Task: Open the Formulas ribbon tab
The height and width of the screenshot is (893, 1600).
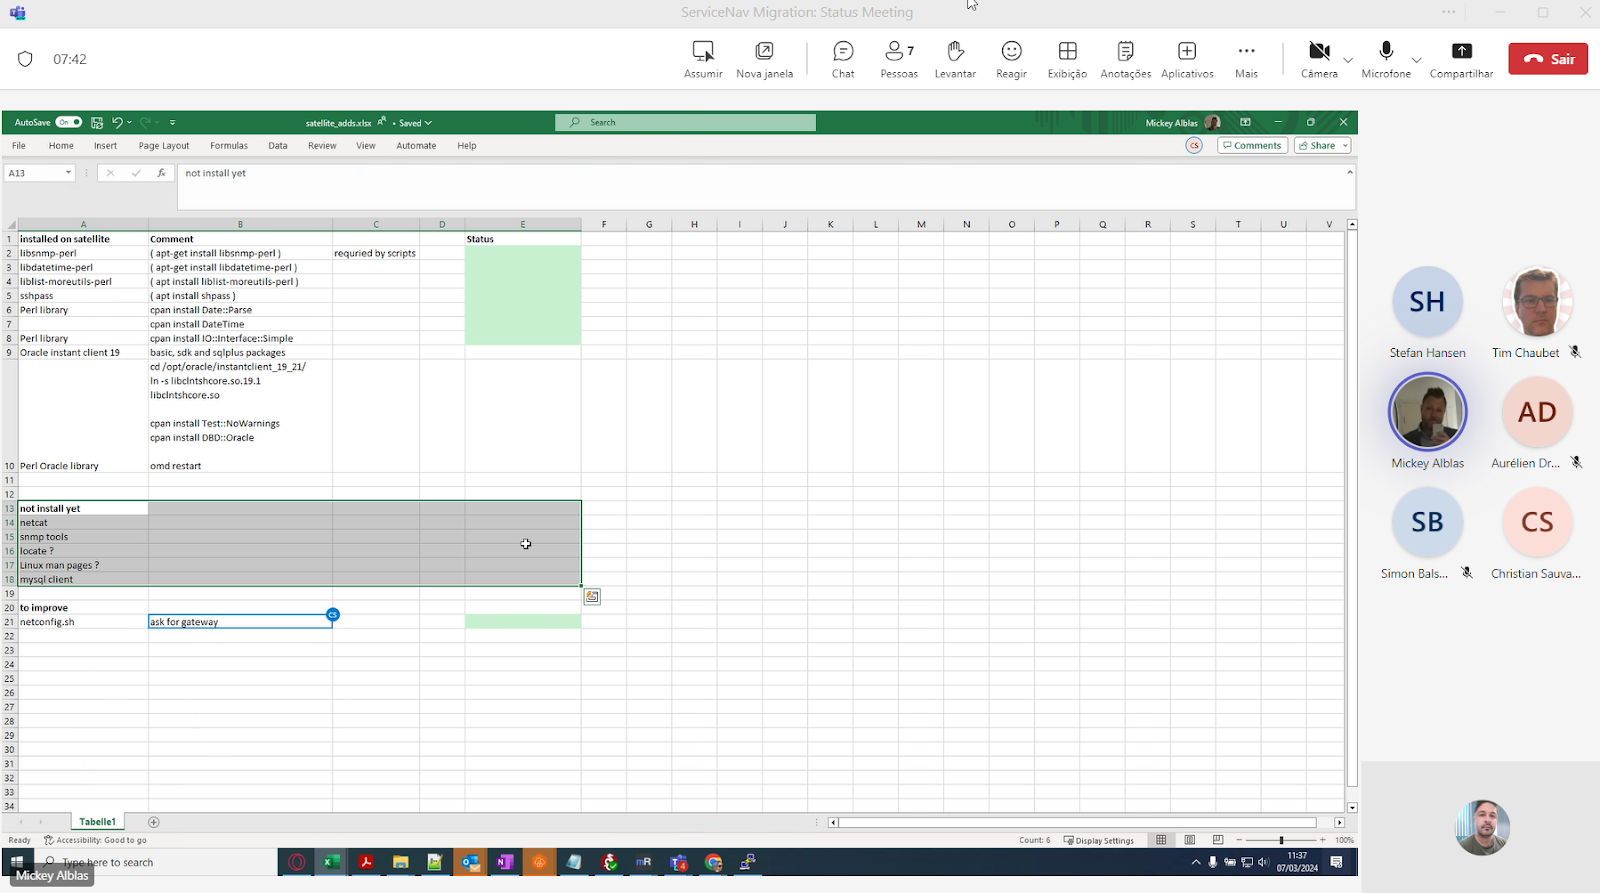Action: 229,145
